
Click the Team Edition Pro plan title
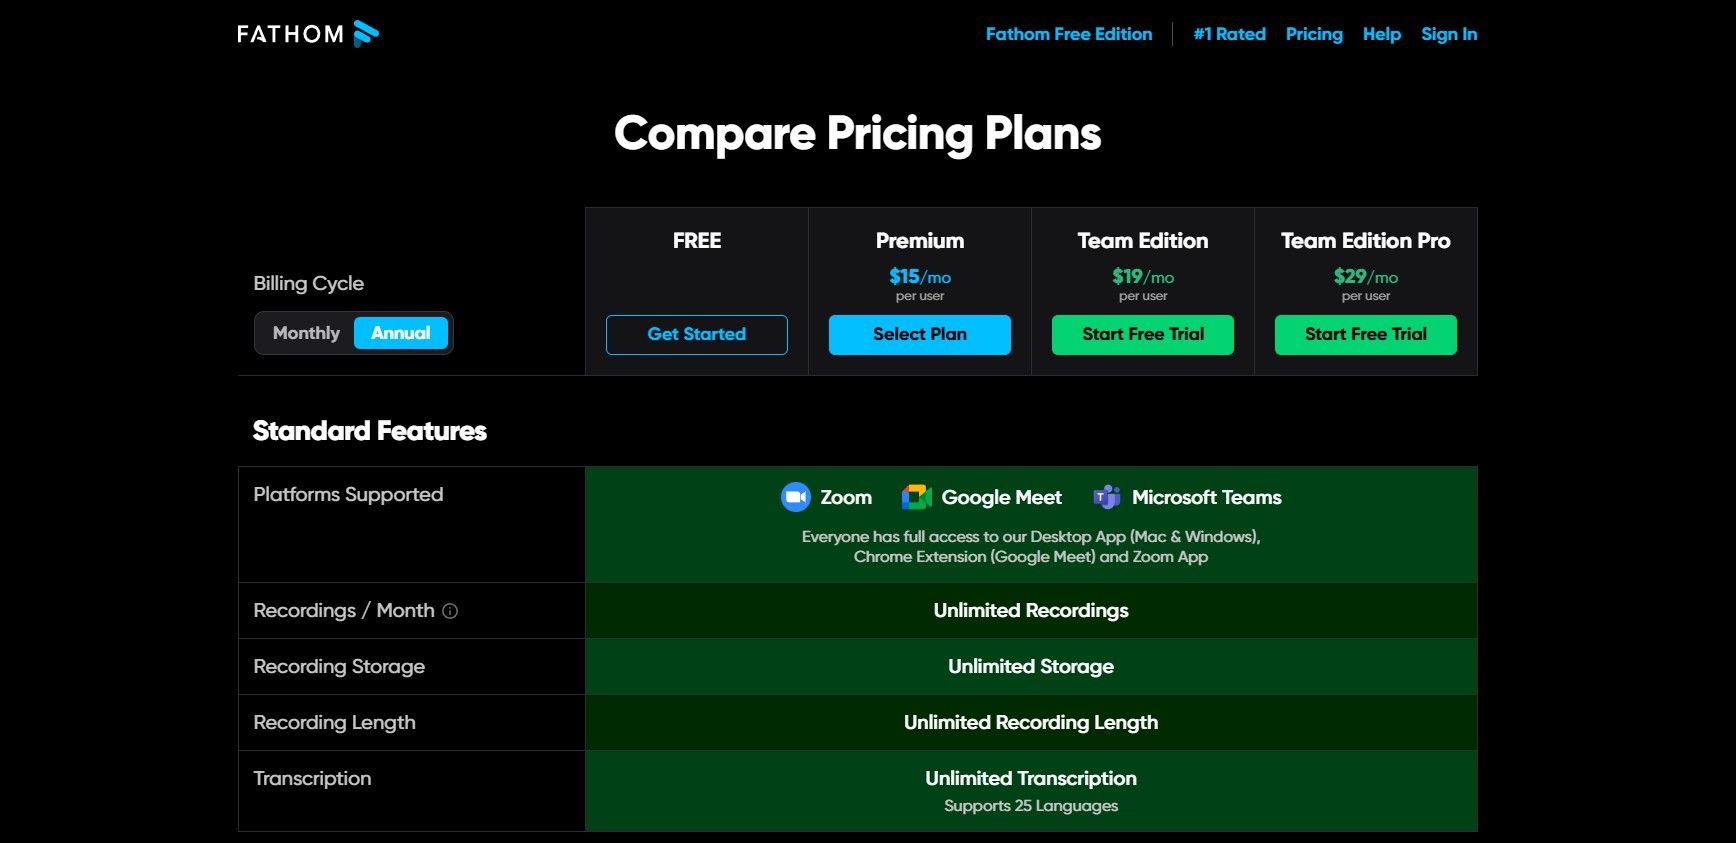[x=1366, y=241]
